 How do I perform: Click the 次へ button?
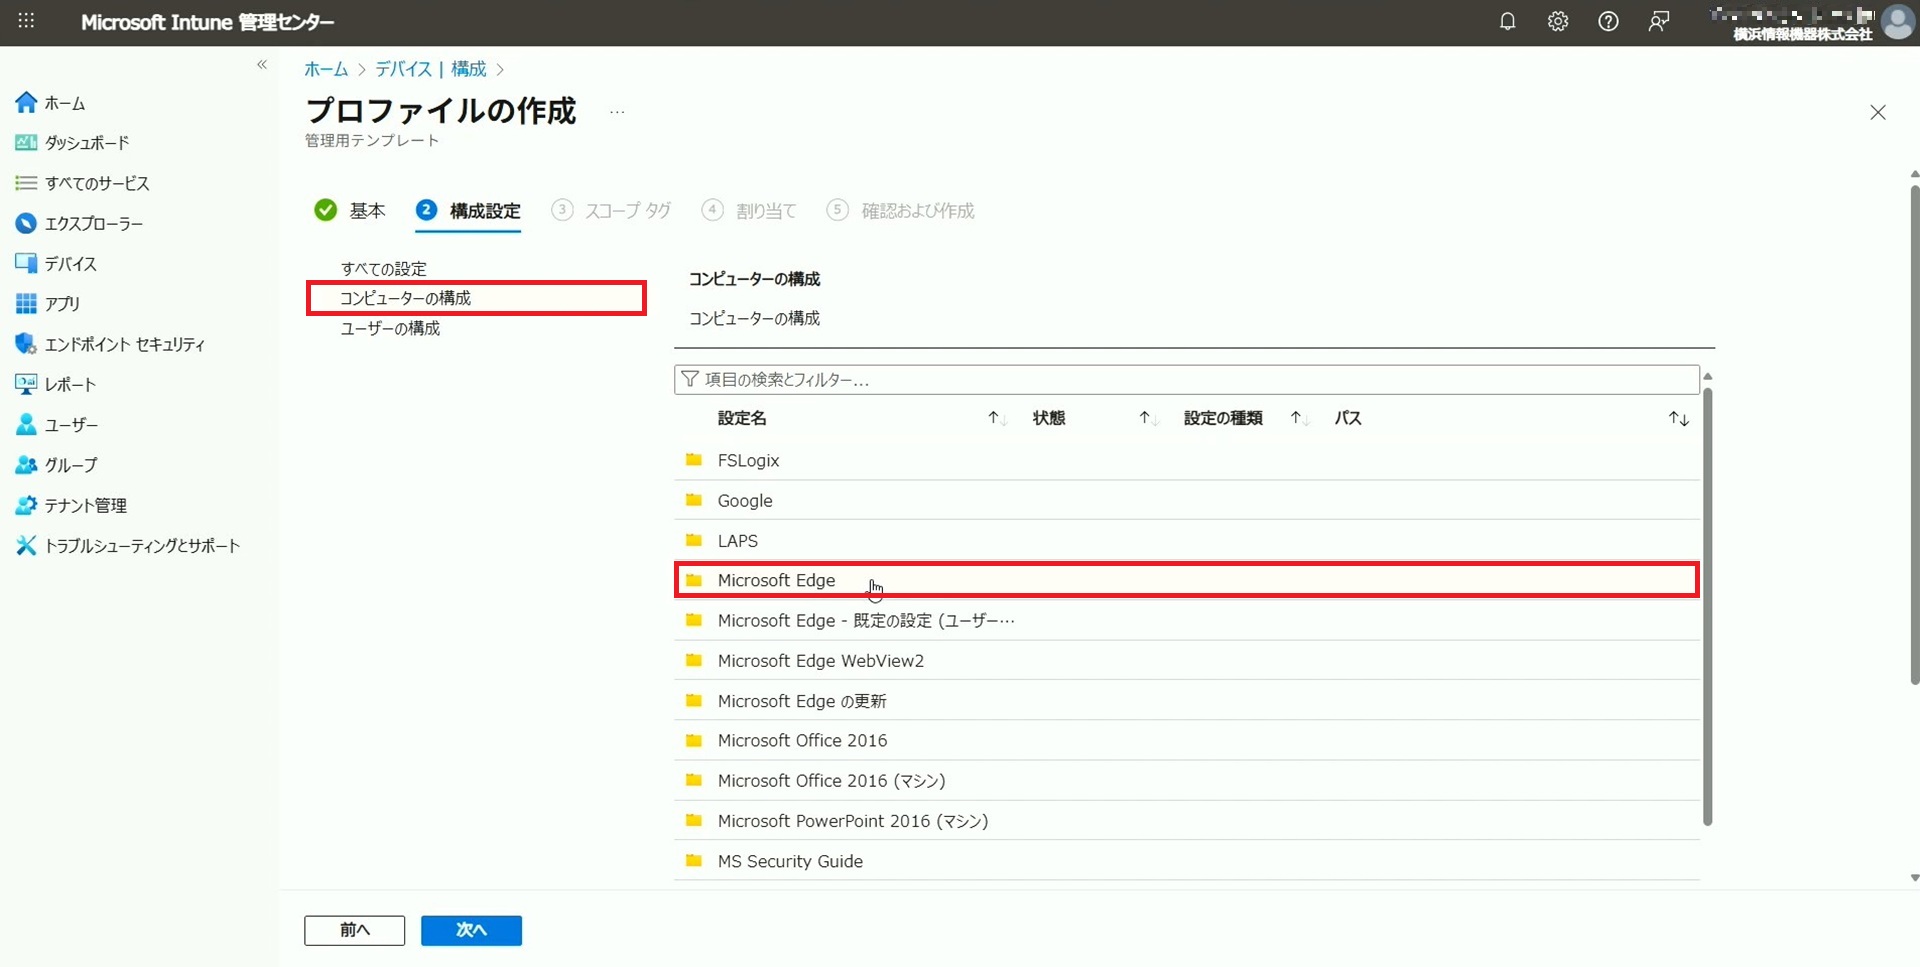(471, 930)
